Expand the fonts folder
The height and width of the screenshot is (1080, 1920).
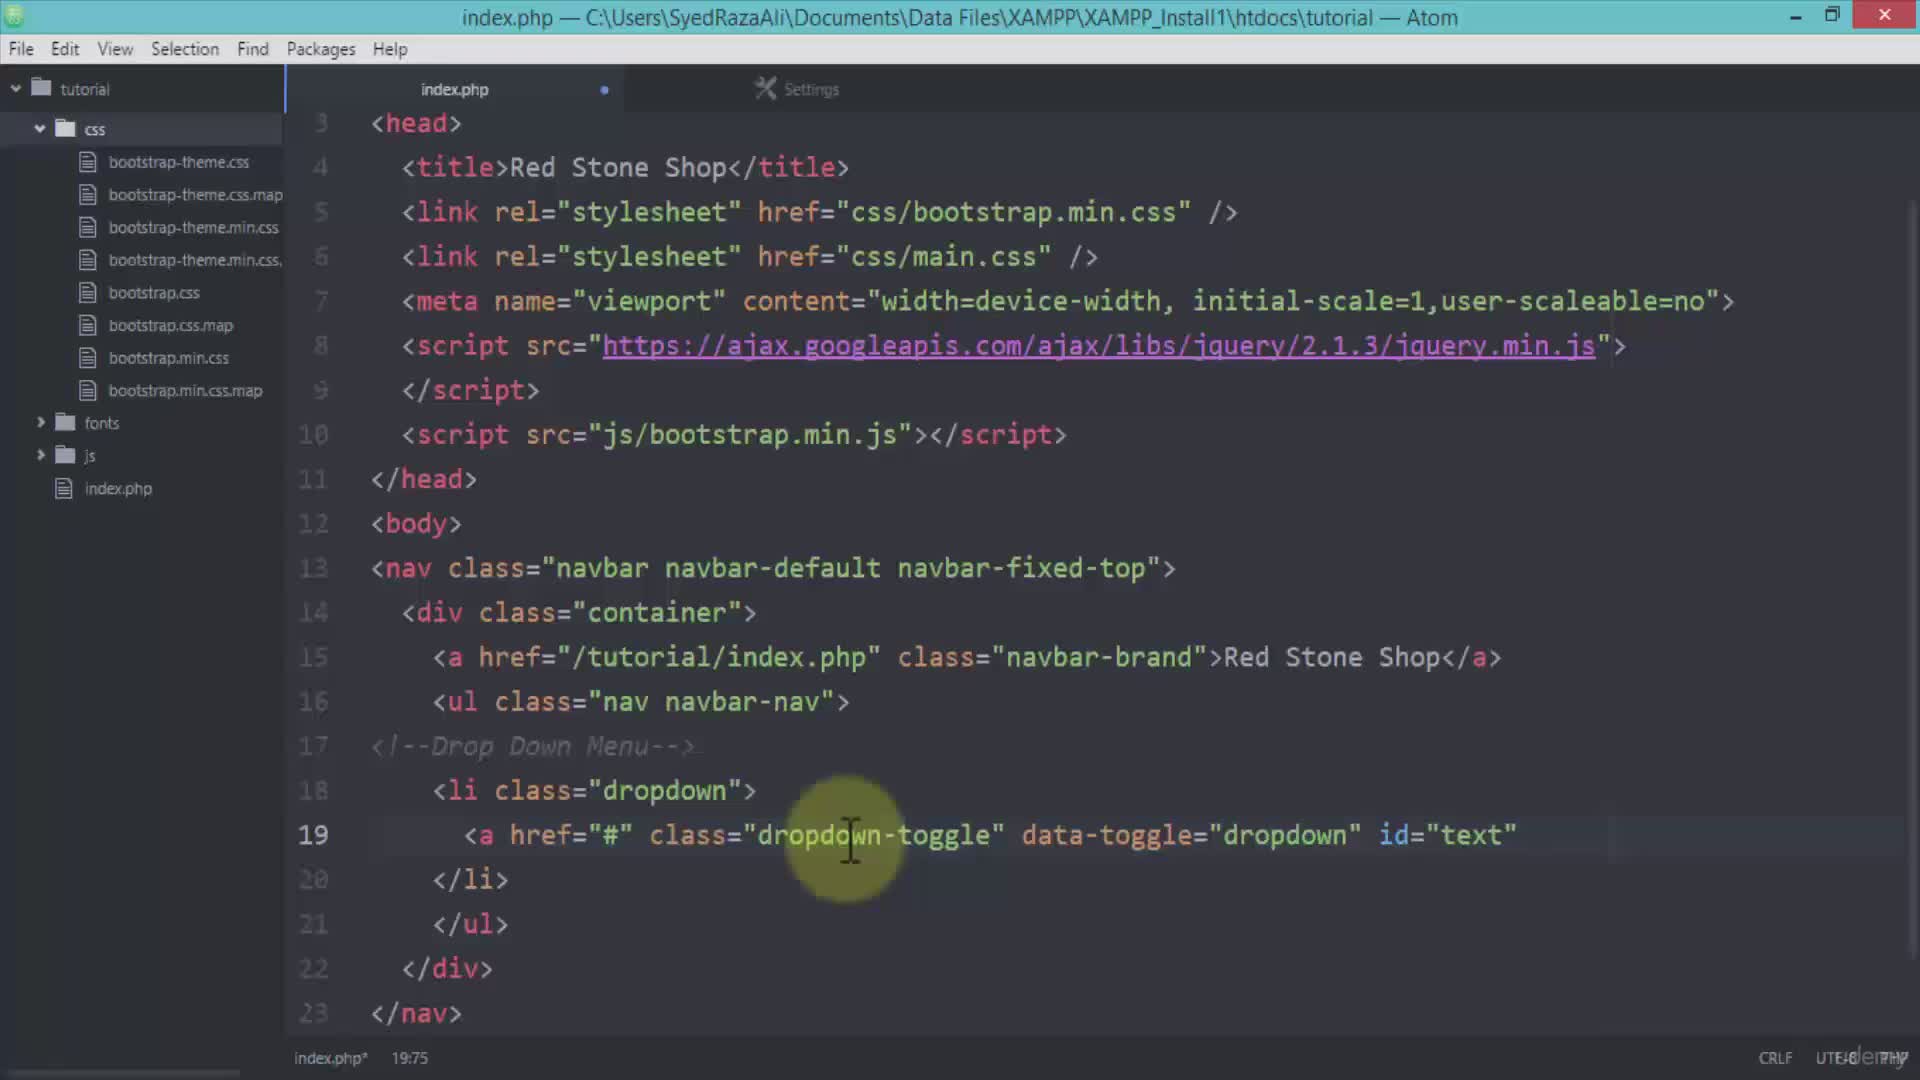tap(41, 422)
